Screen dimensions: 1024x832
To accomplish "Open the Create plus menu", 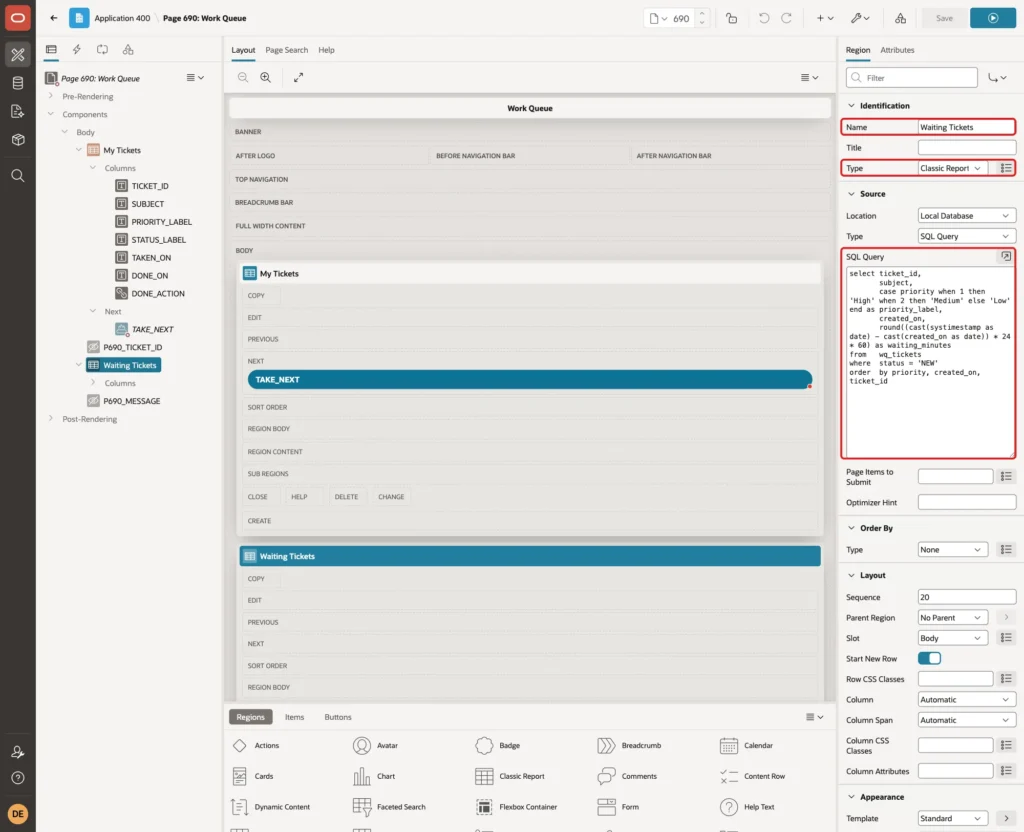I will [825, 18].
